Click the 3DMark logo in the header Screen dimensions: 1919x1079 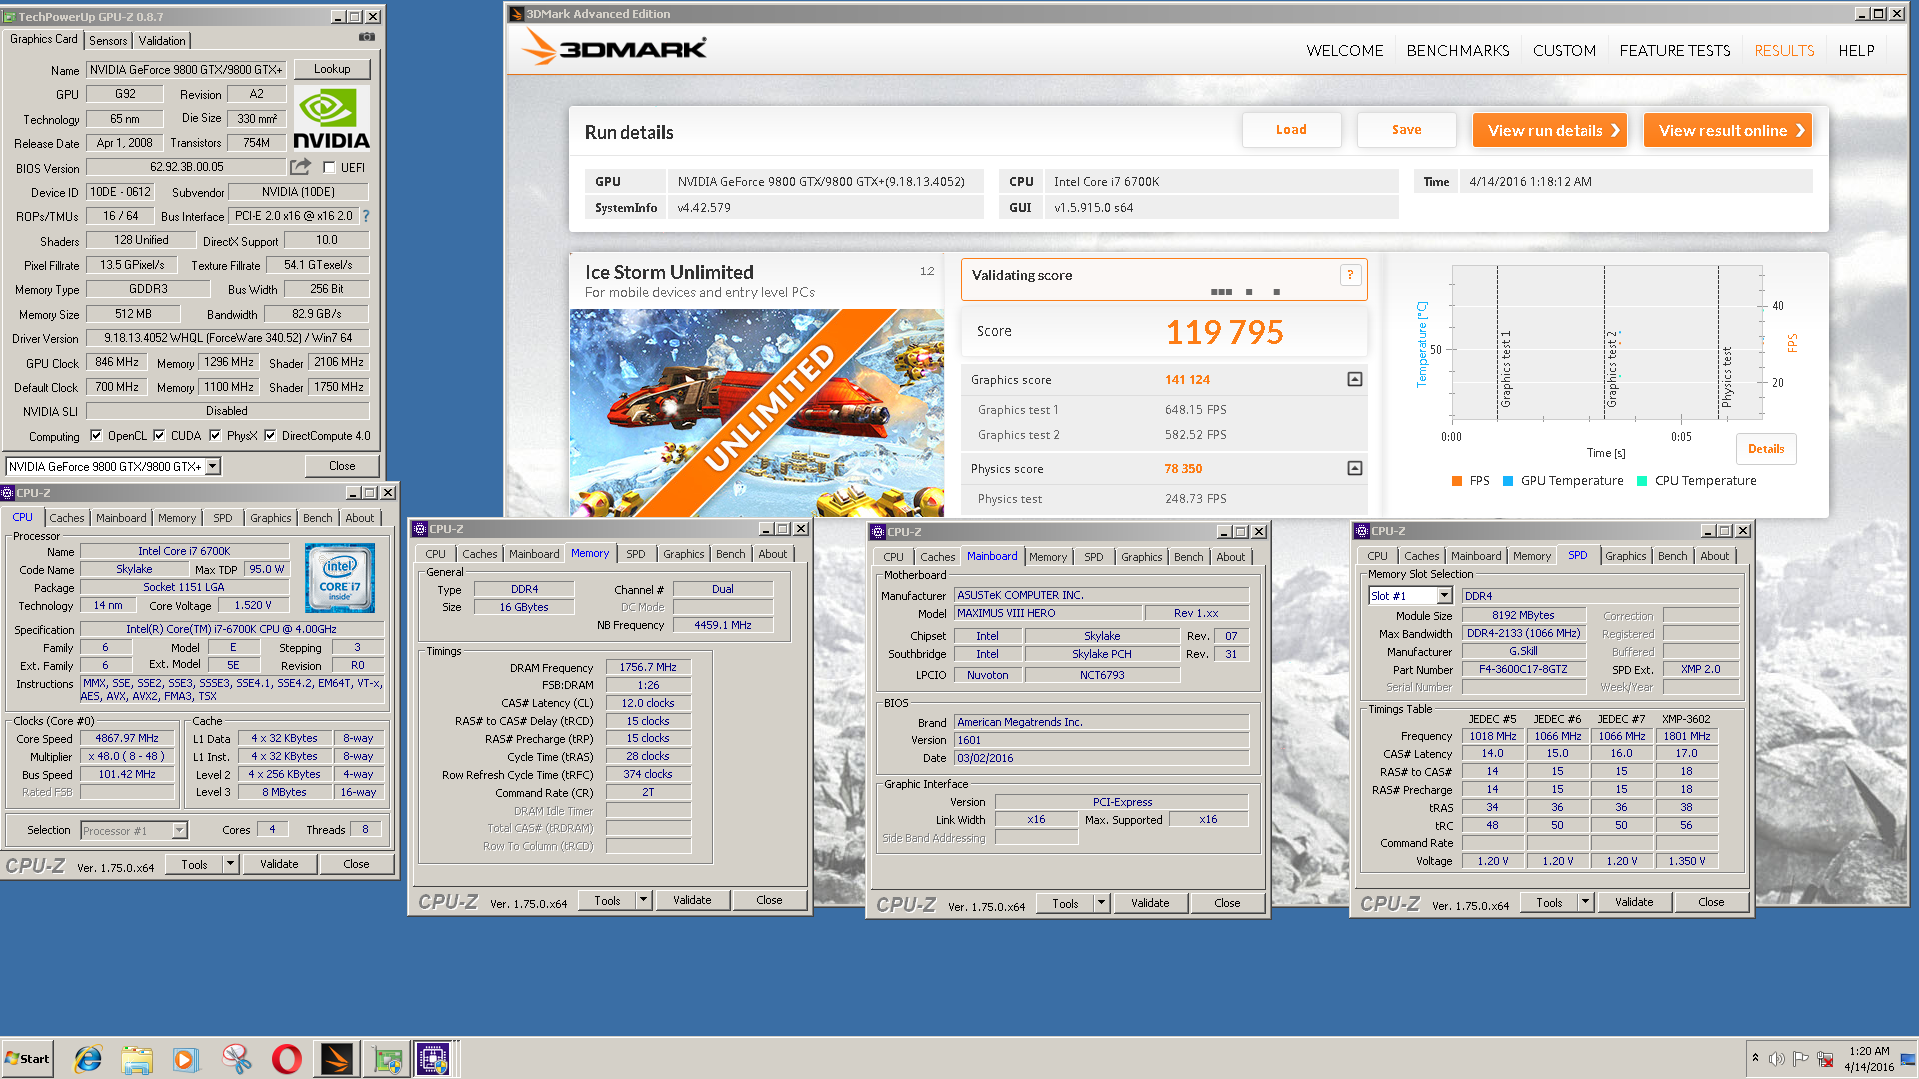click(x=614, y=47)
